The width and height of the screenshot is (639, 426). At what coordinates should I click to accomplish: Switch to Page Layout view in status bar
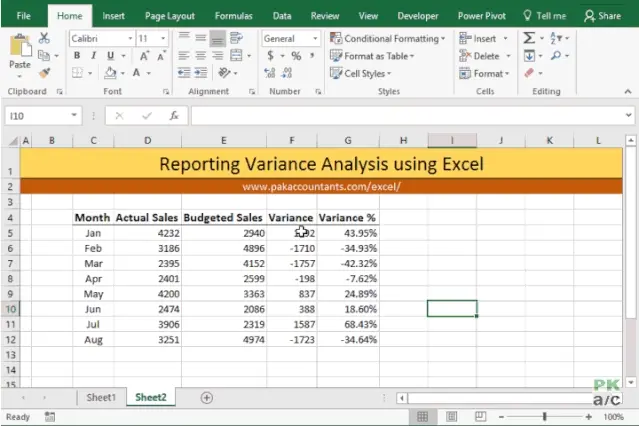tap(451, 417)
